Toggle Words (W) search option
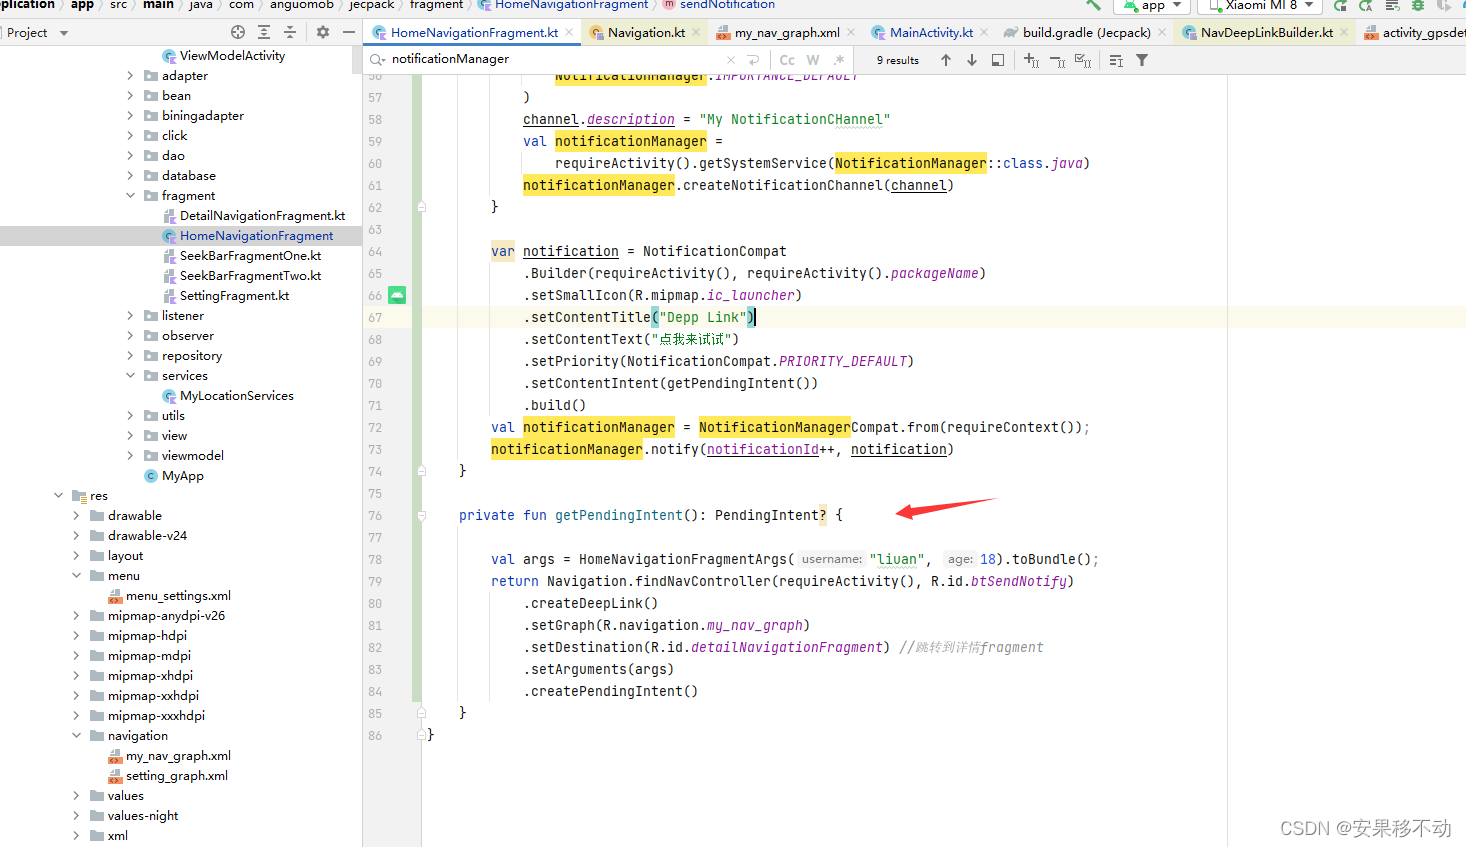Image resolution: width=1466 pixels, height=847 pixels. coord(813,60)
